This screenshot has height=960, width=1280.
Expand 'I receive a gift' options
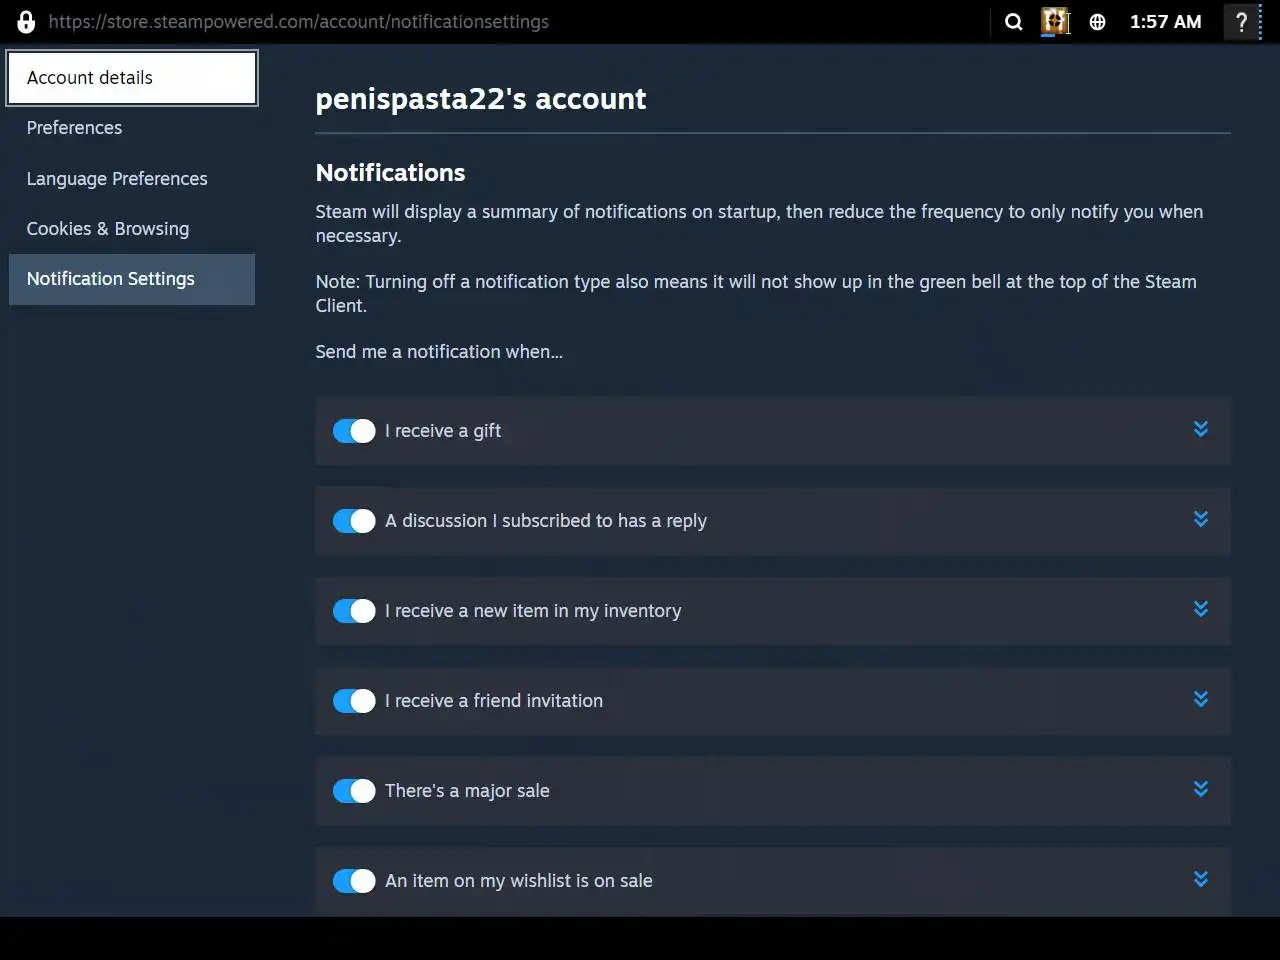pyautogui.click(x=1201, y=429)
